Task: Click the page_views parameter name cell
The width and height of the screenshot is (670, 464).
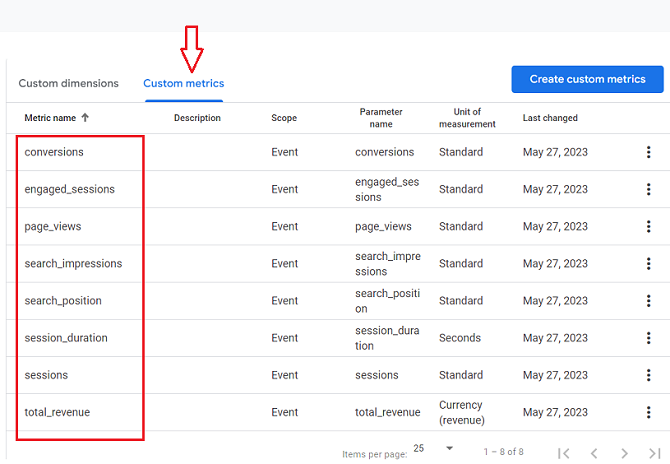Action: (x=383, y=226)
